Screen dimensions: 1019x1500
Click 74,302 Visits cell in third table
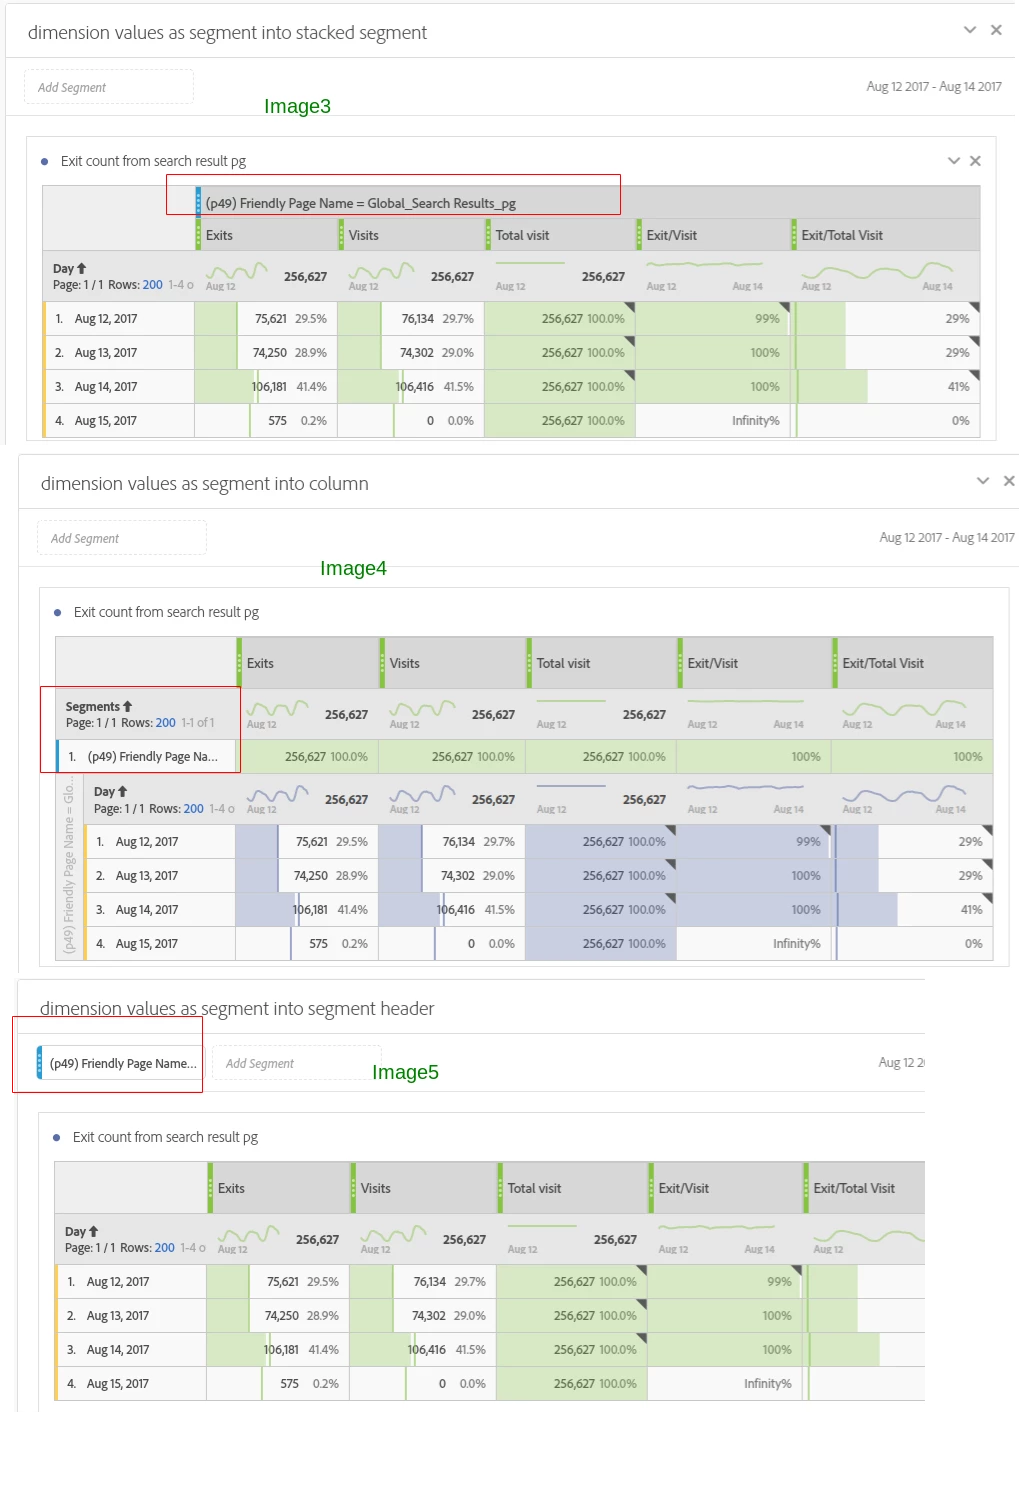point(423,1316)
